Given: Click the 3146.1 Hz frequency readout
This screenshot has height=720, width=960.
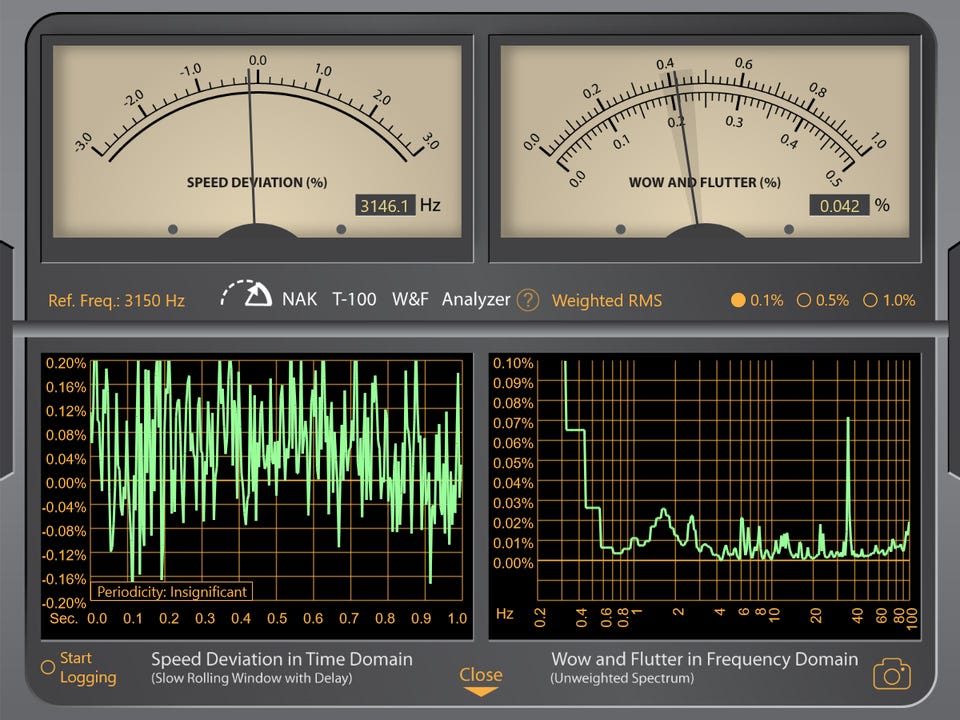Looking at the screenshot, I should click(x=386, y=206).
